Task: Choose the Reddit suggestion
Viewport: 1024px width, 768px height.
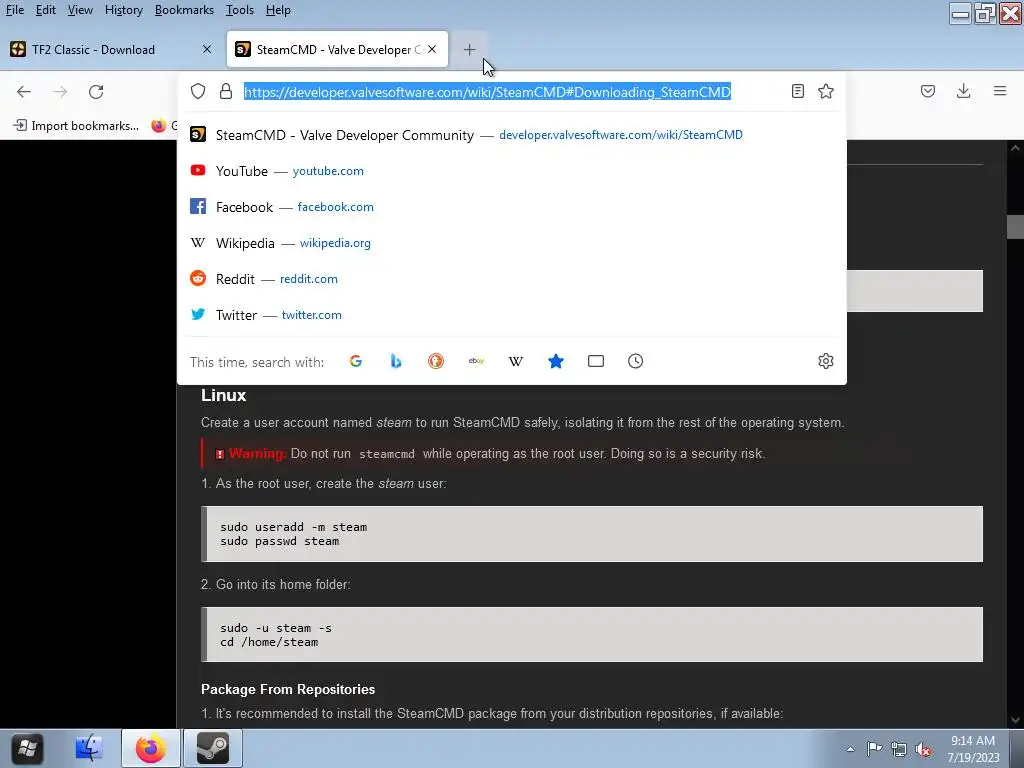Action: pos(512,279)
